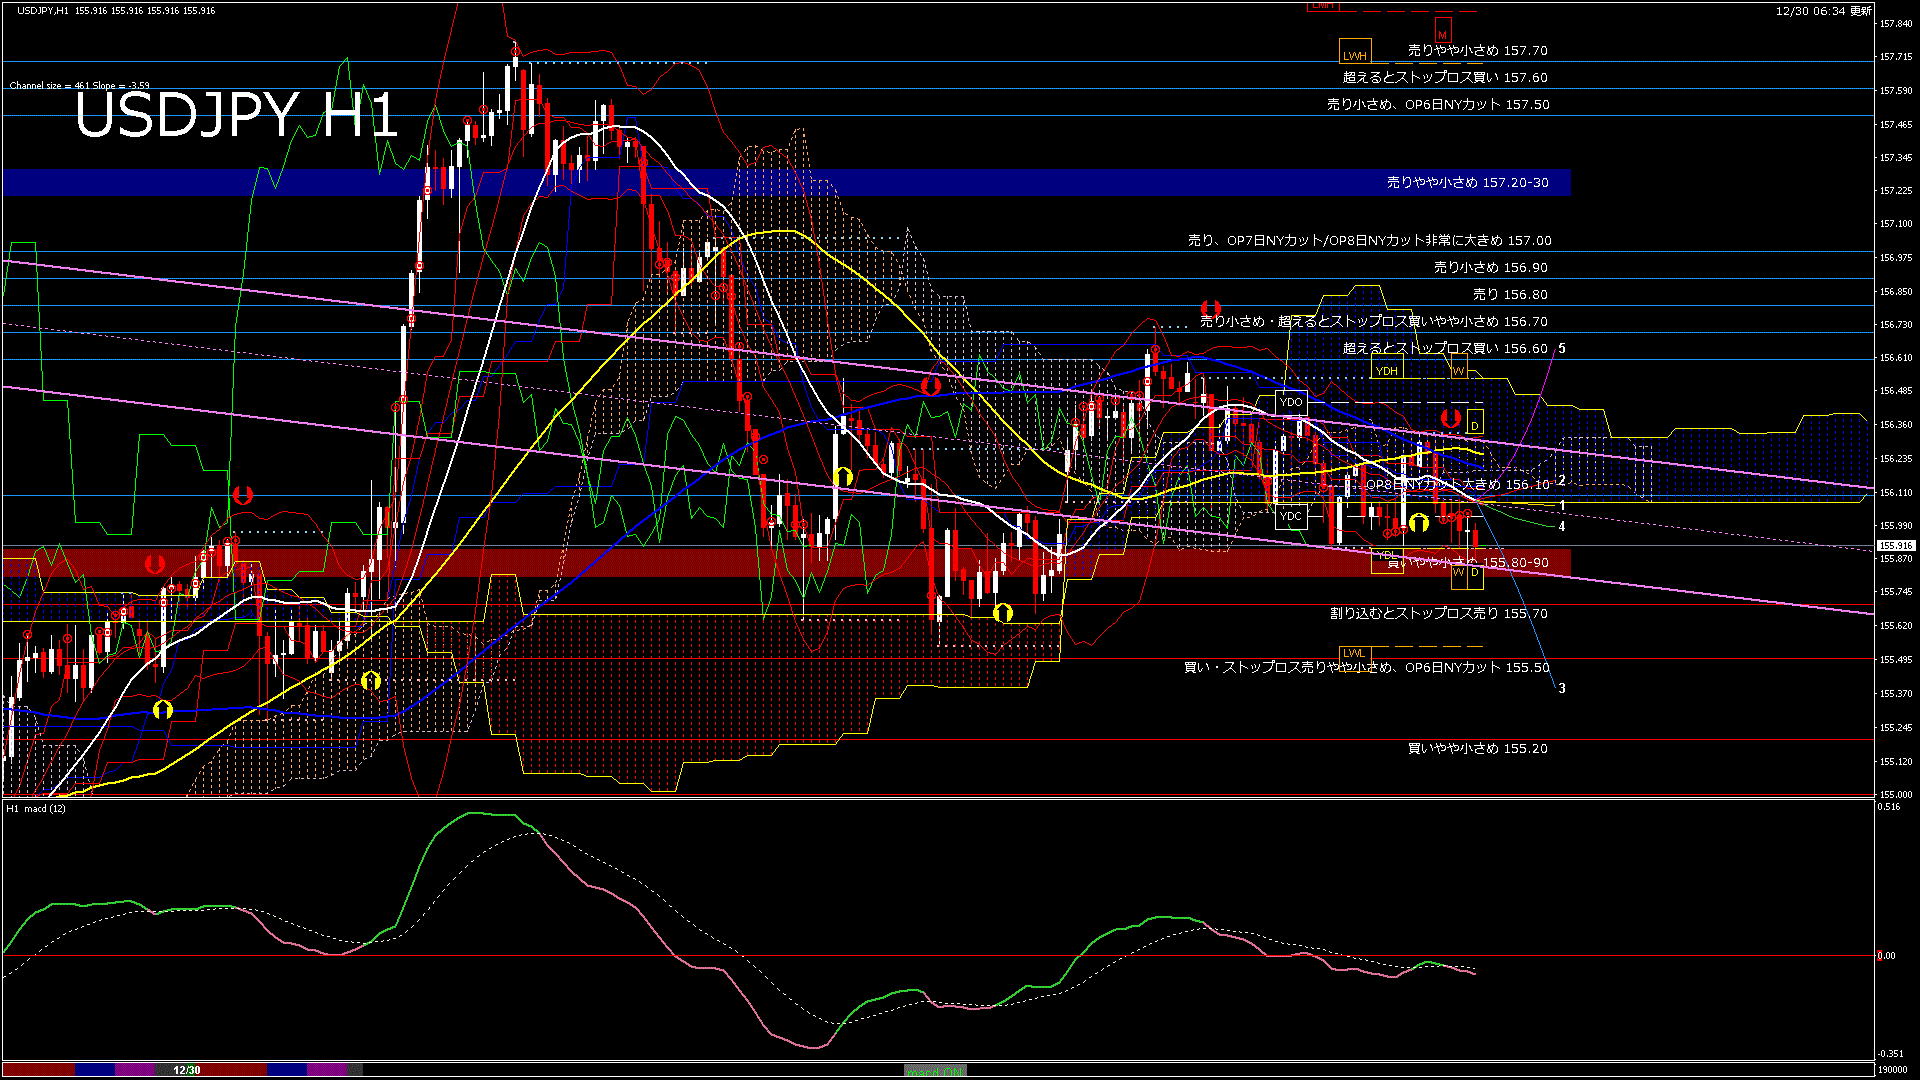This screenshot has height=1080, width=1920.
Task: Click the YDO yesterday-open label box
Action: click(x=1290, y=401)
